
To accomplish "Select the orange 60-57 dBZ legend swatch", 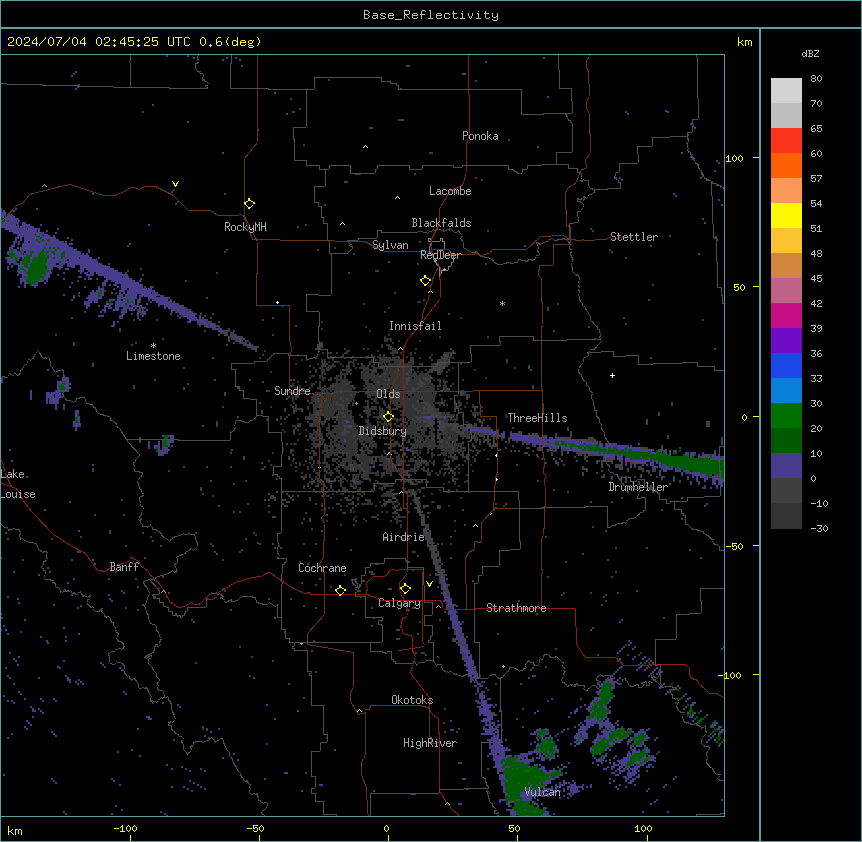I will (x=786, y=165).
